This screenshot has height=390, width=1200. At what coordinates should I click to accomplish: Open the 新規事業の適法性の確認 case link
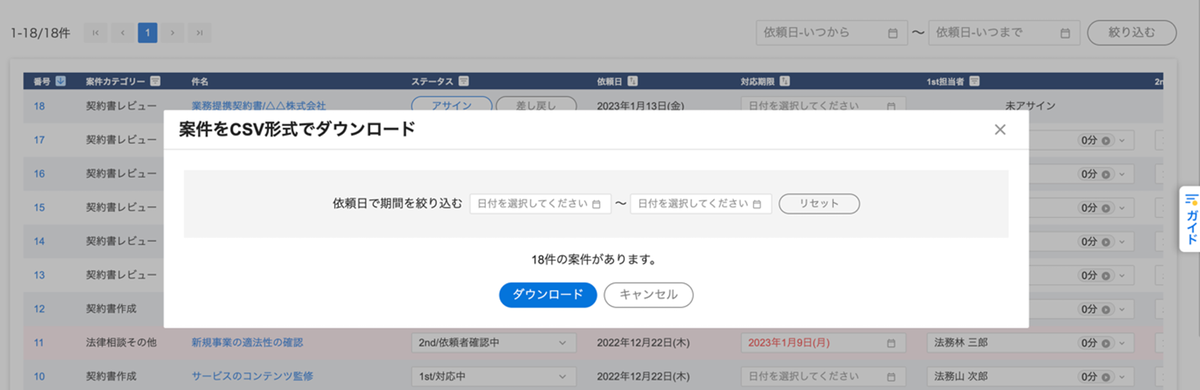(246, 343)
